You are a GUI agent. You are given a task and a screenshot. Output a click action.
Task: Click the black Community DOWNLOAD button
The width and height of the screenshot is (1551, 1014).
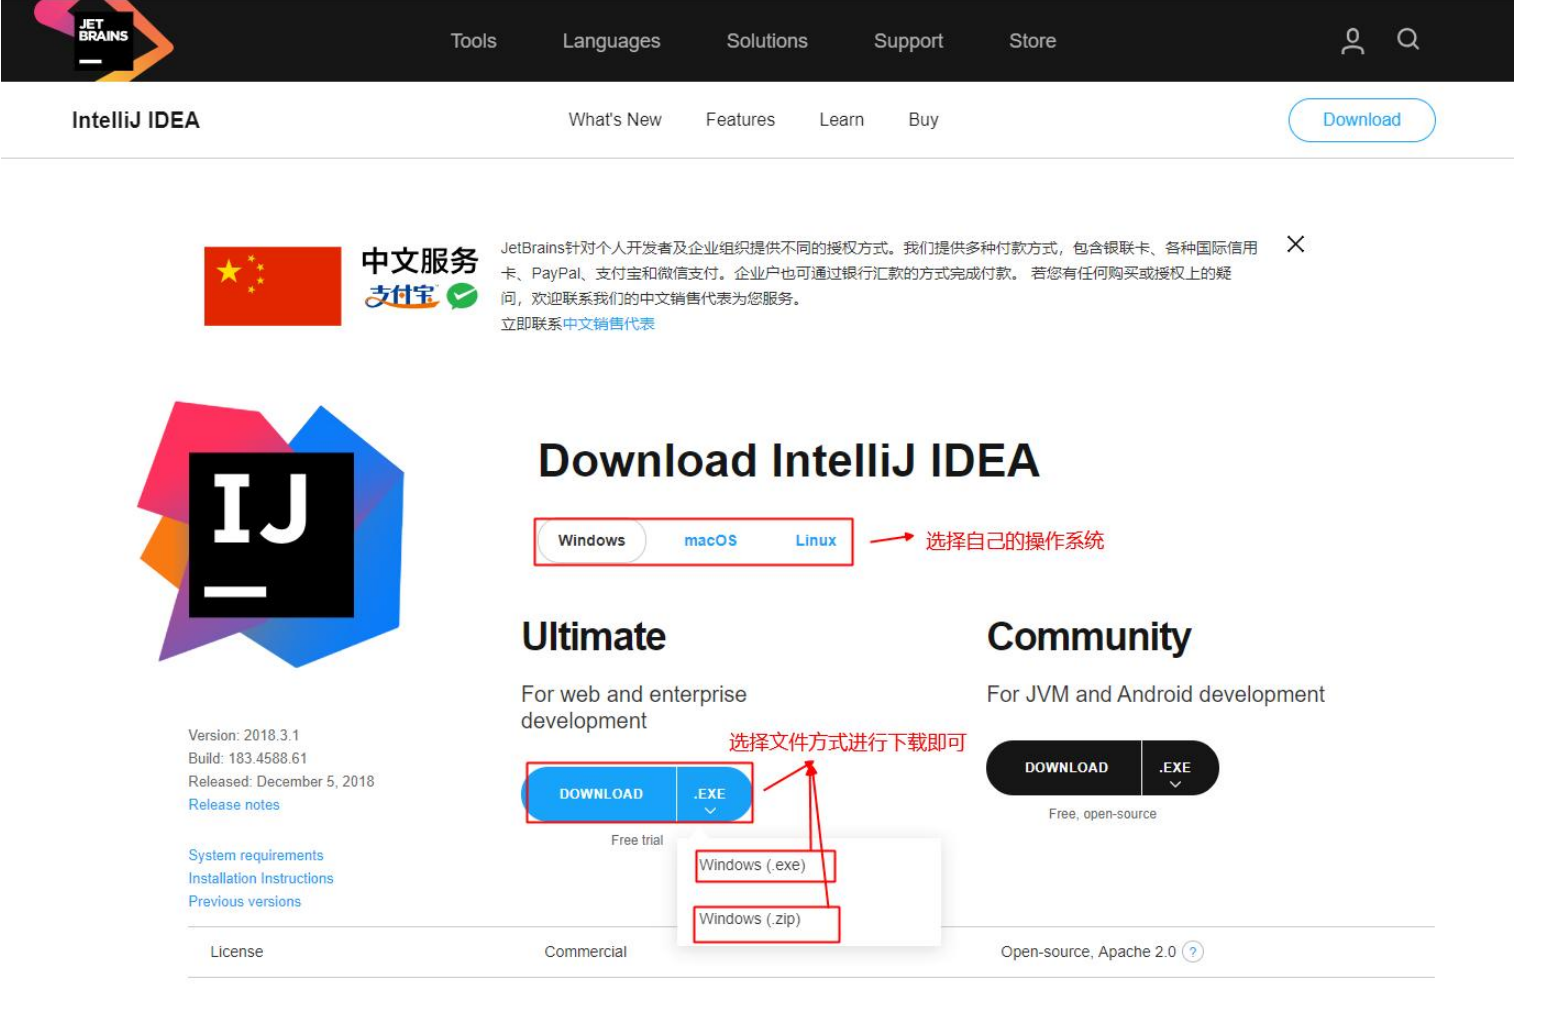1065,768
